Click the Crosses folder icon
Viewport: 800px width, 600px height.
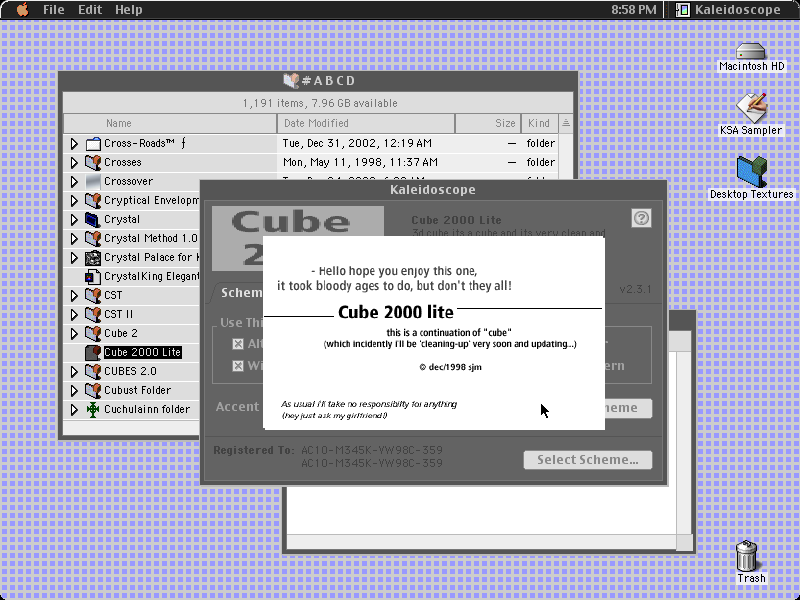coord(93,162)
